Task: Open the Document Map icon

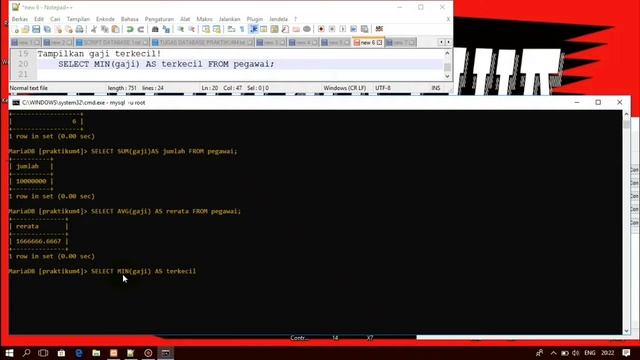Action: click(x=274, y=29)
